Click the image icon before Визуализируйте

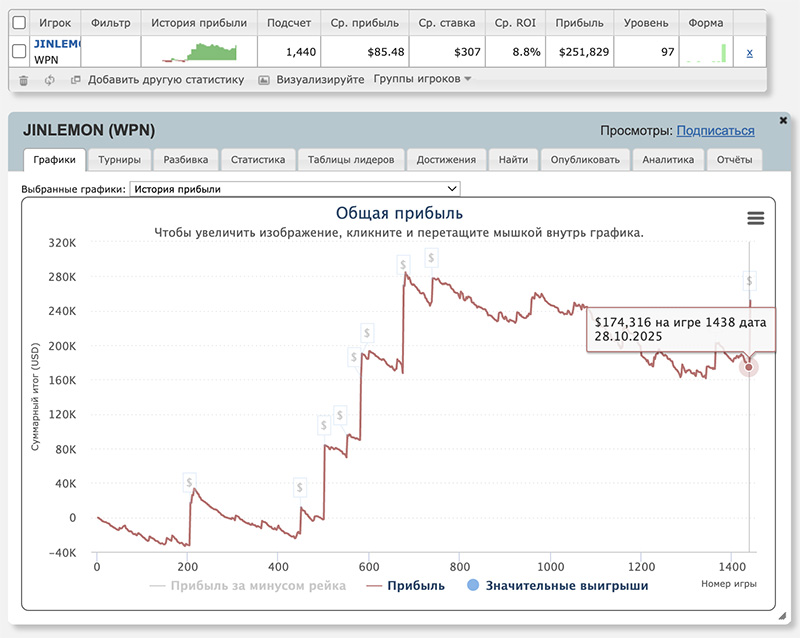pyautogui.click(x=264, y=79)
